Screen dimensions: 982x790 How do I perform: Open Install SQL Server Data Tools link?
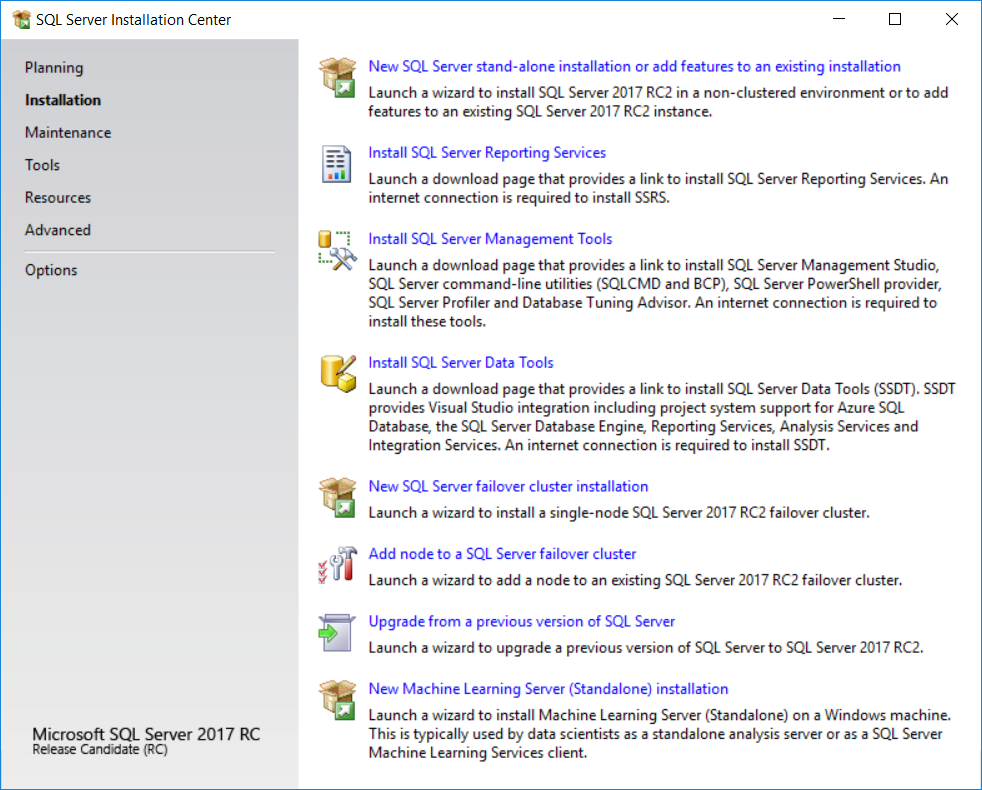pos(460,362)
